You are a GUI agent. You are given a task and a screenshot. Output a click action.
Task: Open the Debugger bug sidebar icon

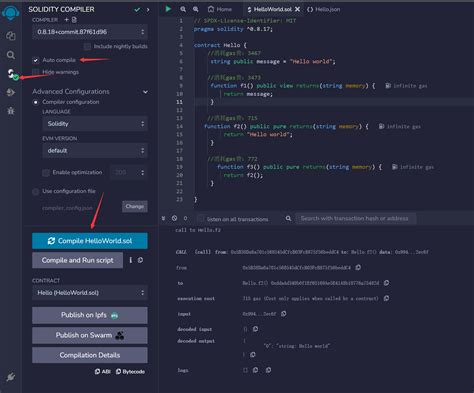[x=11, y=111]
